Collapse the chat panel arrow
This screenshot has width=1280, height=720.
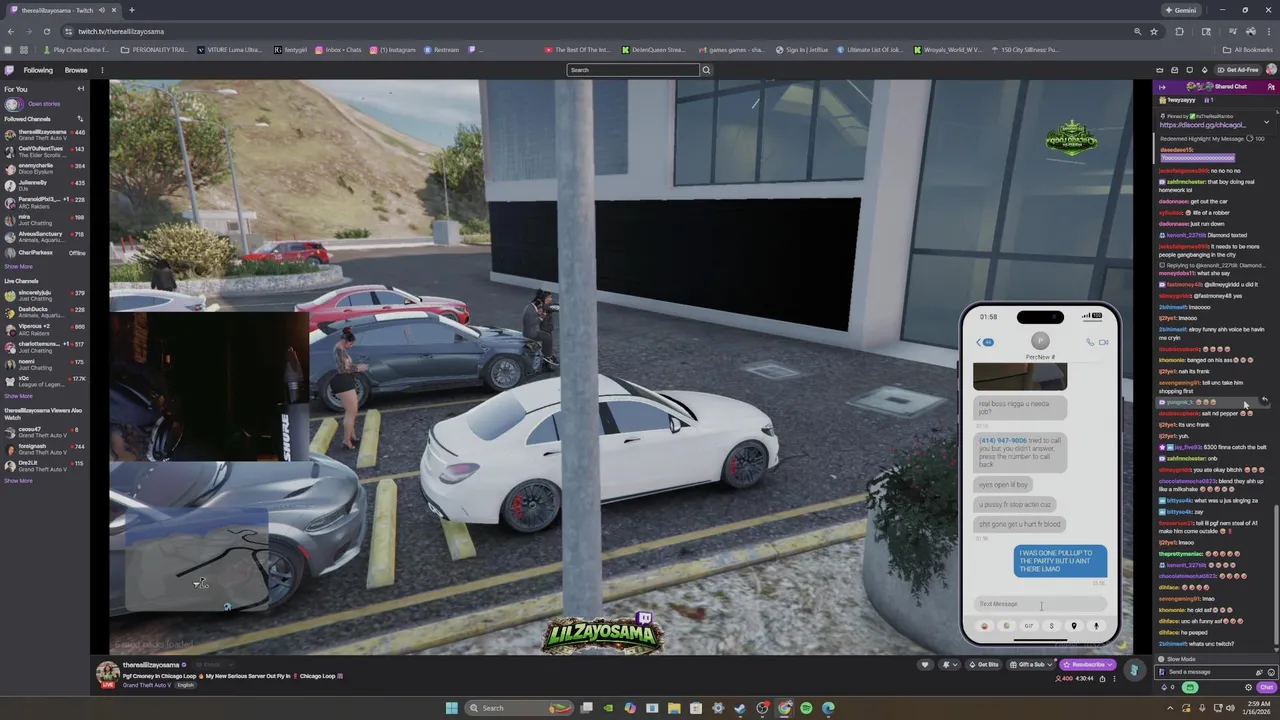tap(1162, 87)
